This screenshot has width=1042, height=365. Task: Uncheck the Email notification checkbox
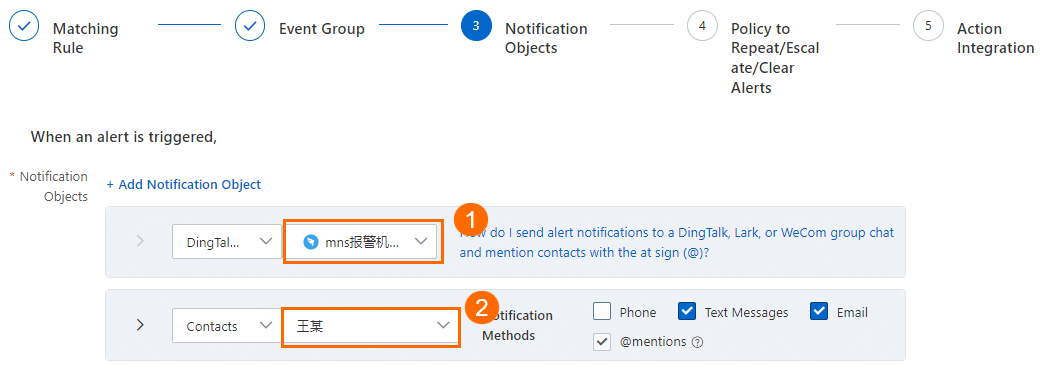tap(819, 311)
